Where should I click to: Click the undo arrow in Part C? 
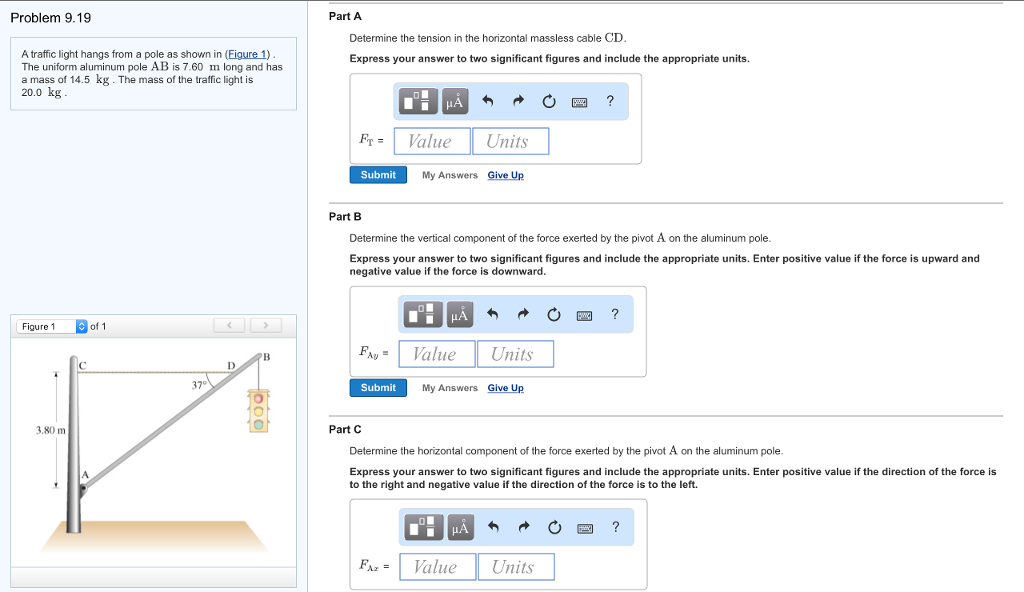[493, 527]
